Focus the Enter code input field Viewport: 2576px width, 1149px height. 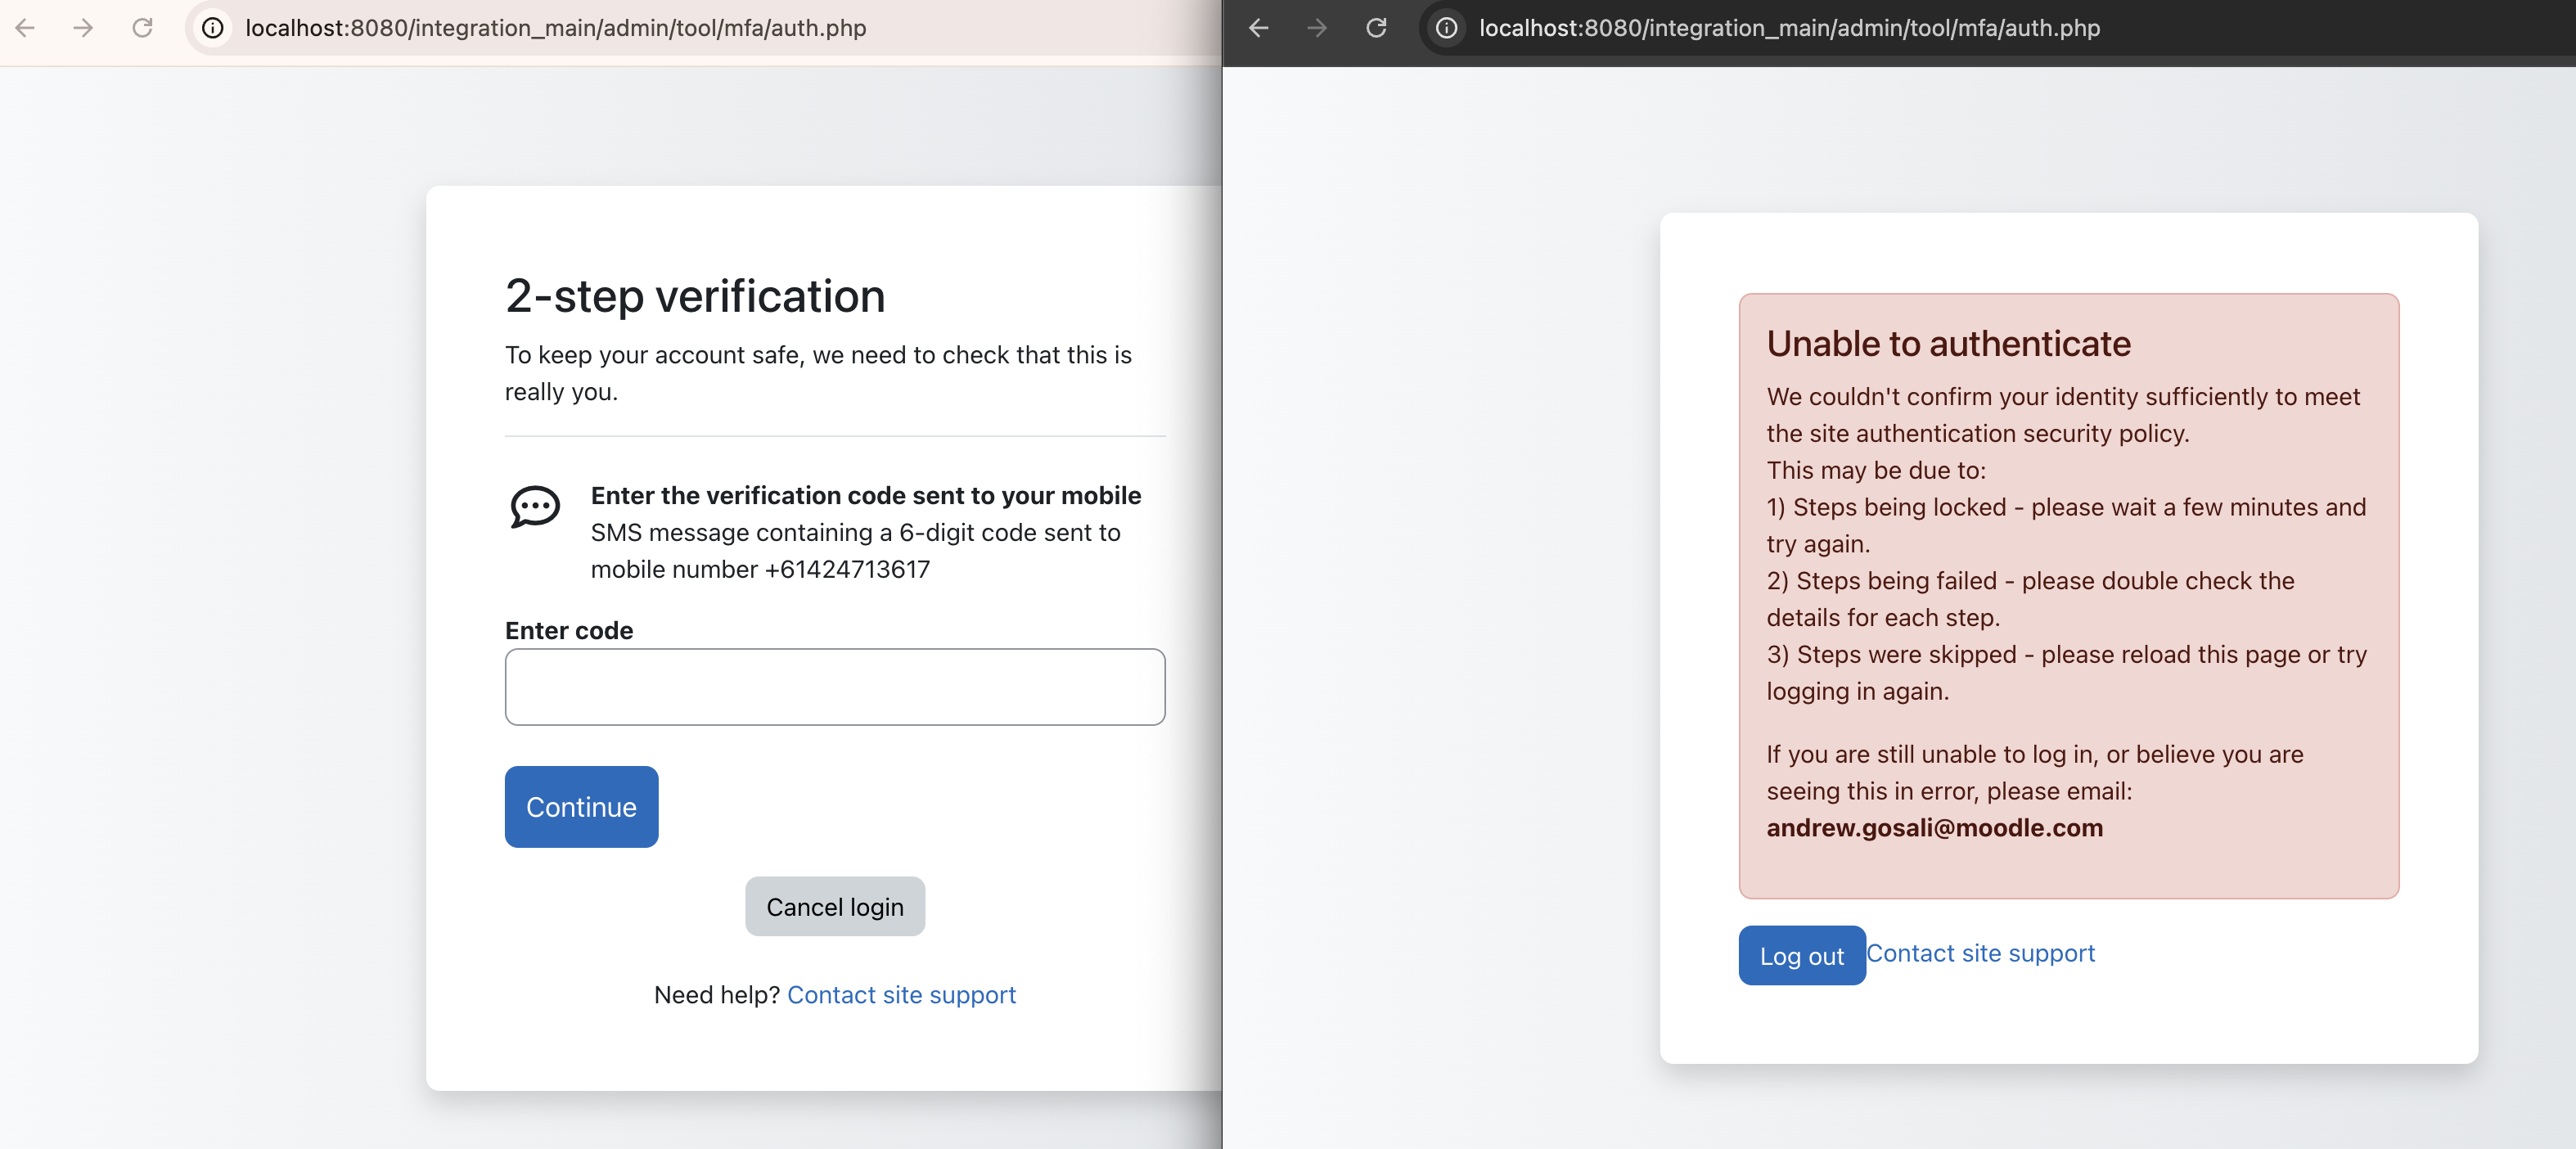tap(835, 687)
